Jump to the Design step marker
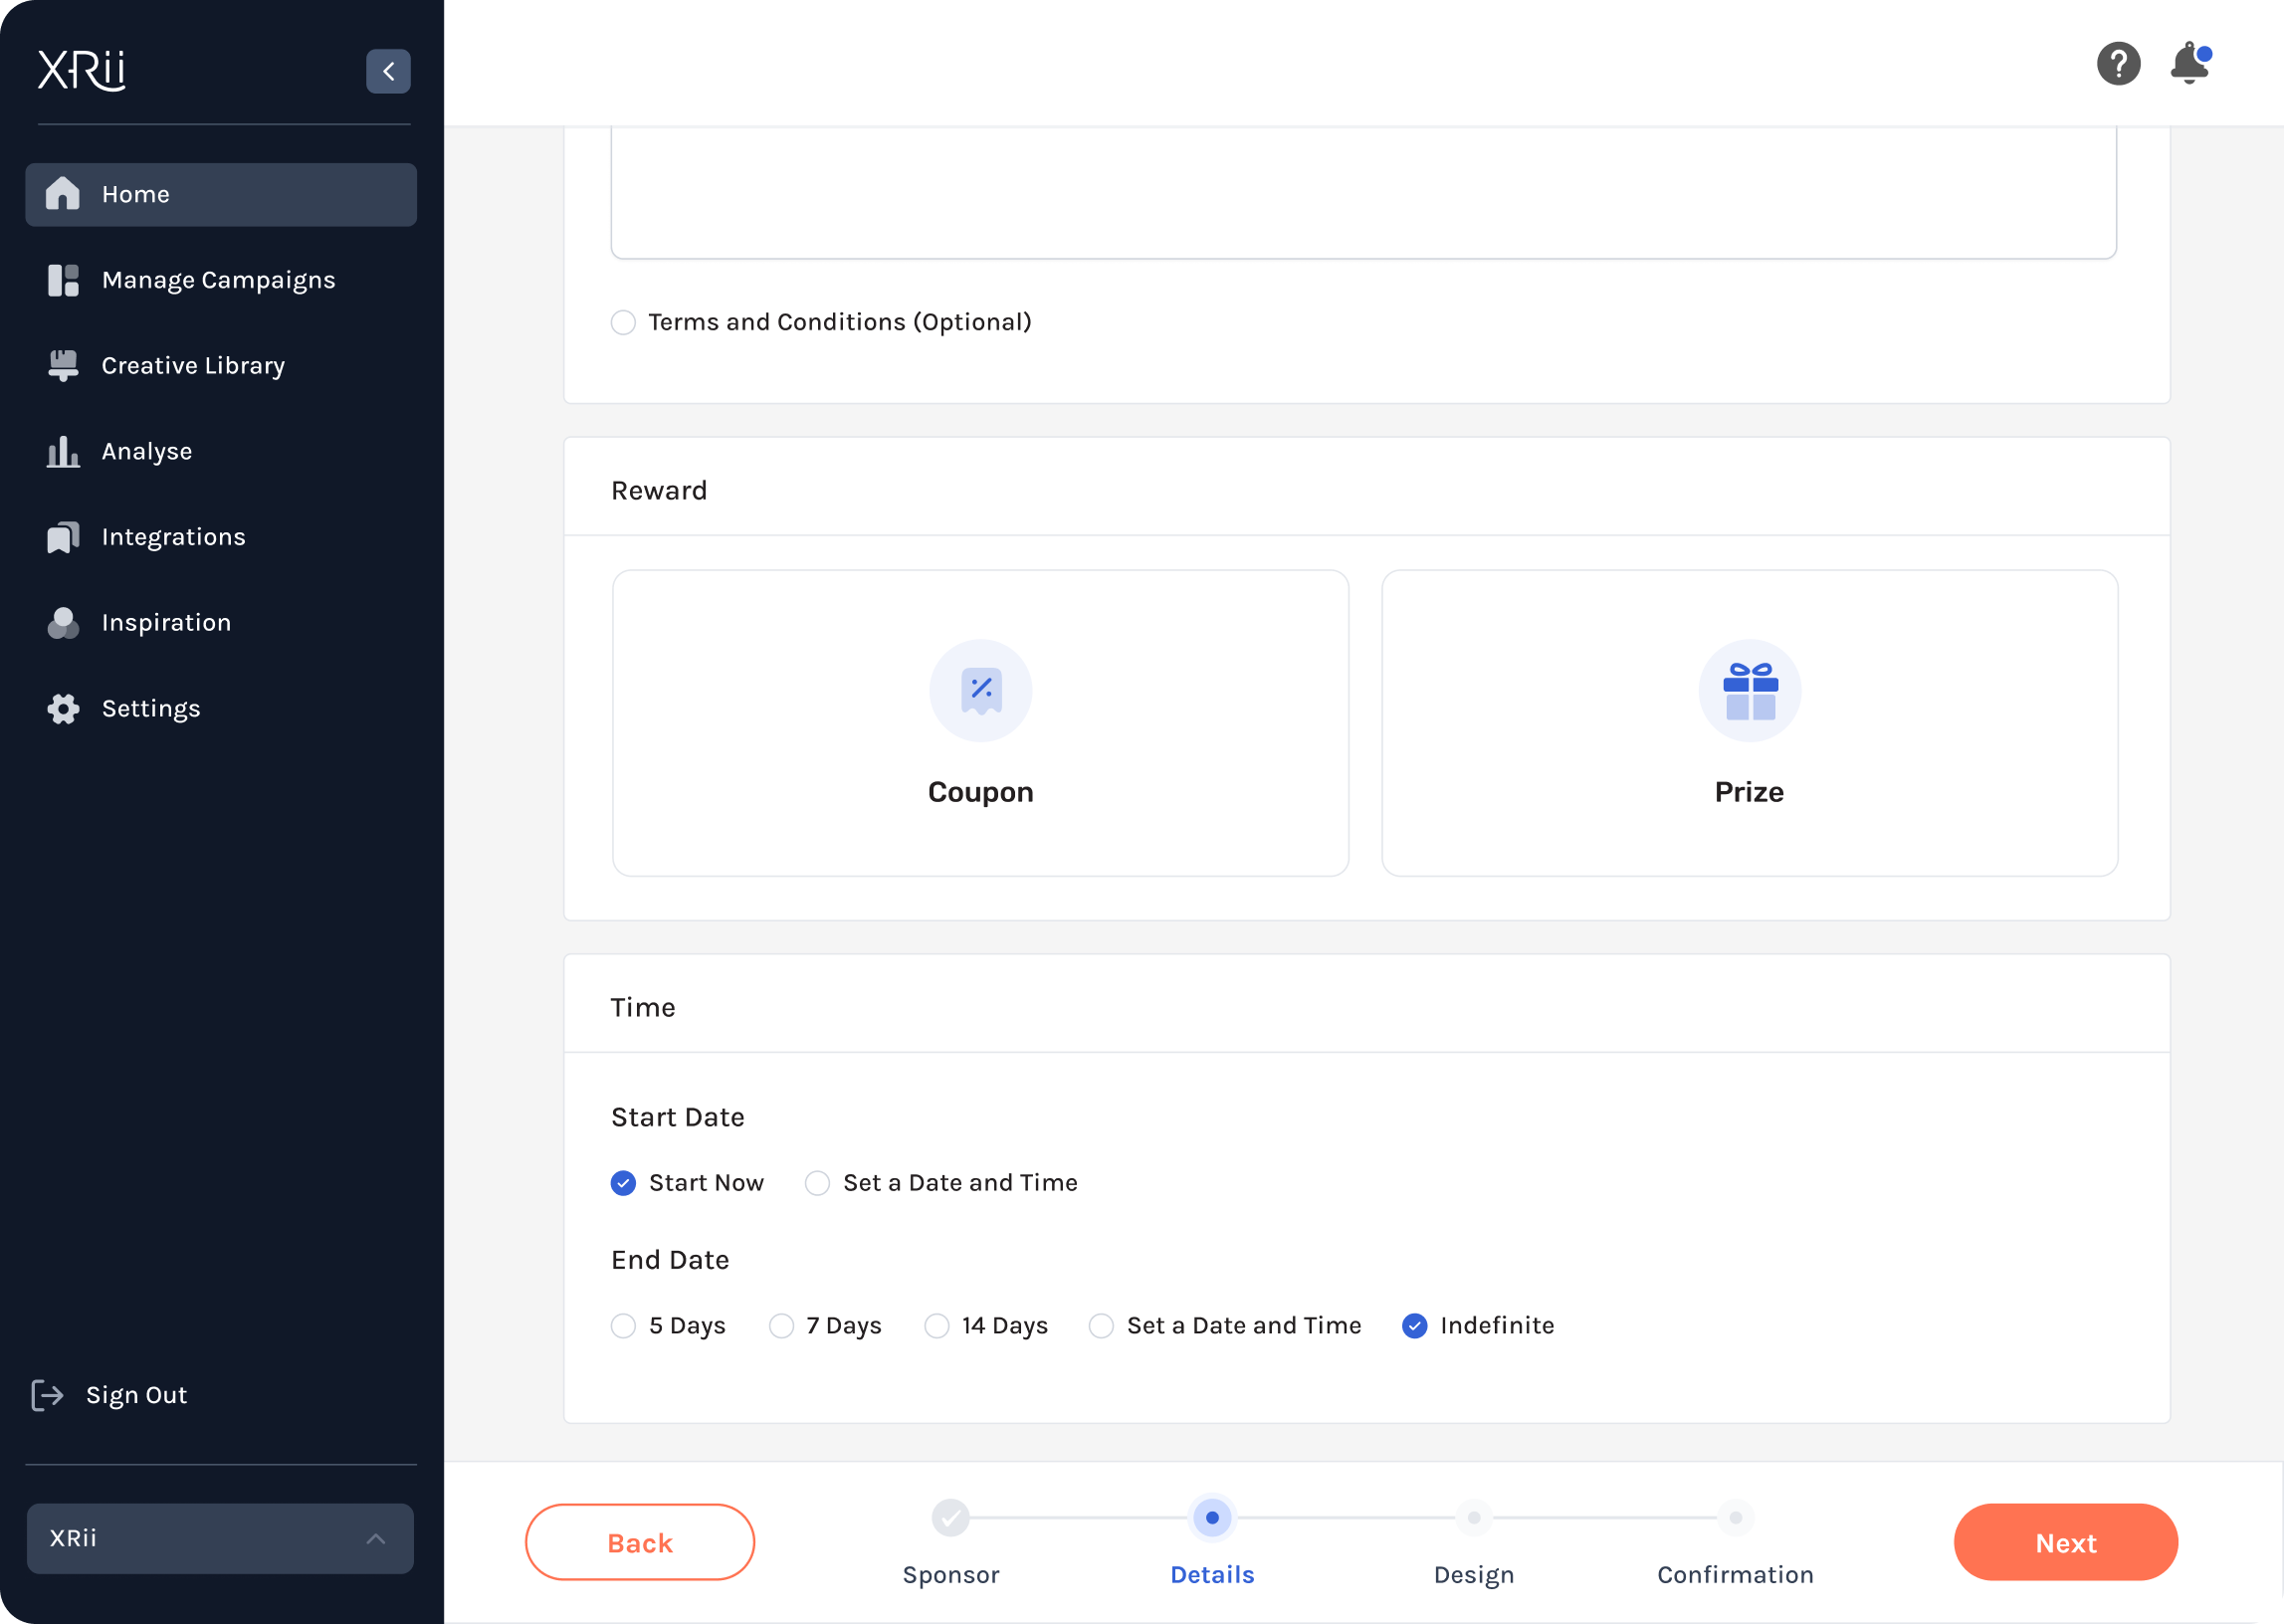Screen dimensions: 2284x1624 click(x=1473, y=1518)
